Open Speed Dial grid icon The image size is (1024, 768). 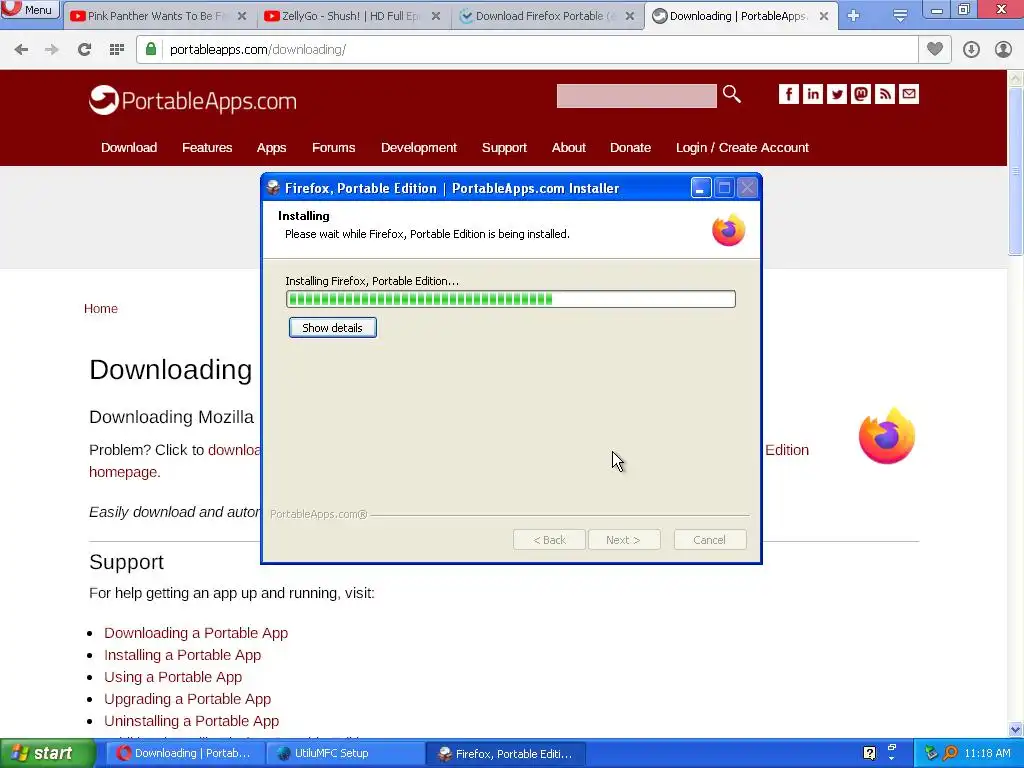116,50
